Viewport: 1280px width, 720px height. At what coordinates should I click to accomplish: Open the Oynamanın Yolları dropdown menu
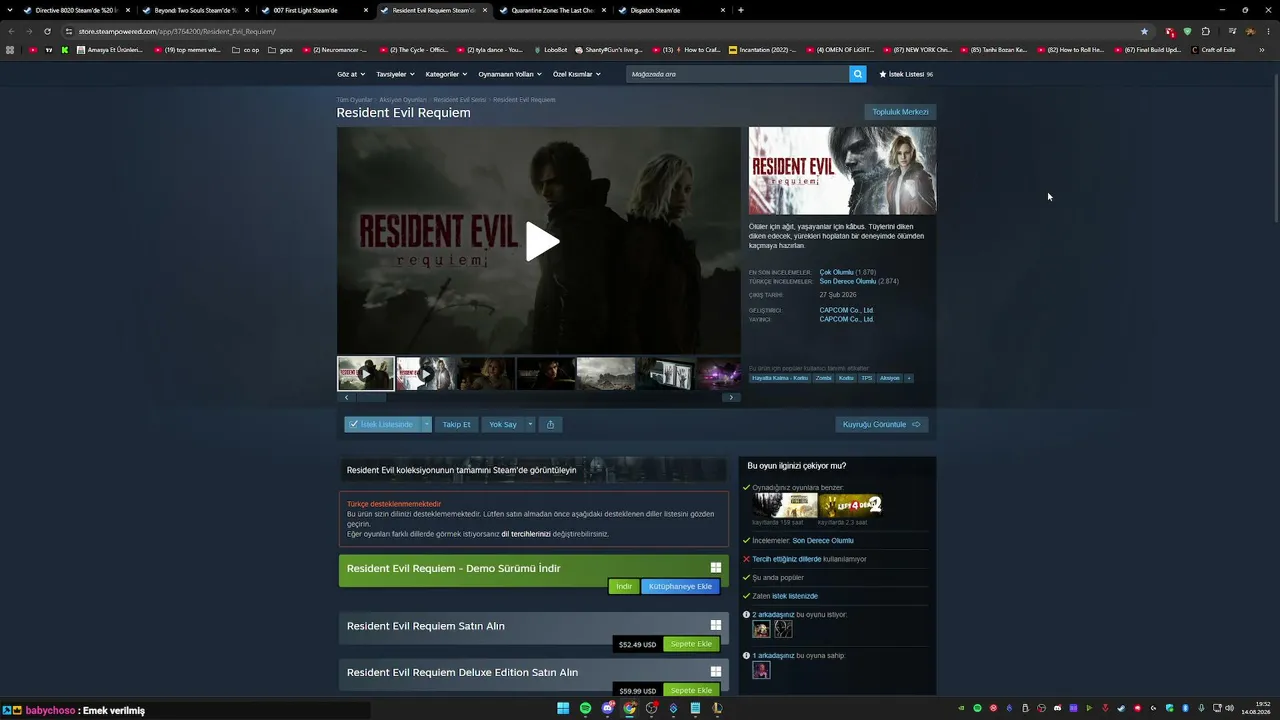click(510, 74)
